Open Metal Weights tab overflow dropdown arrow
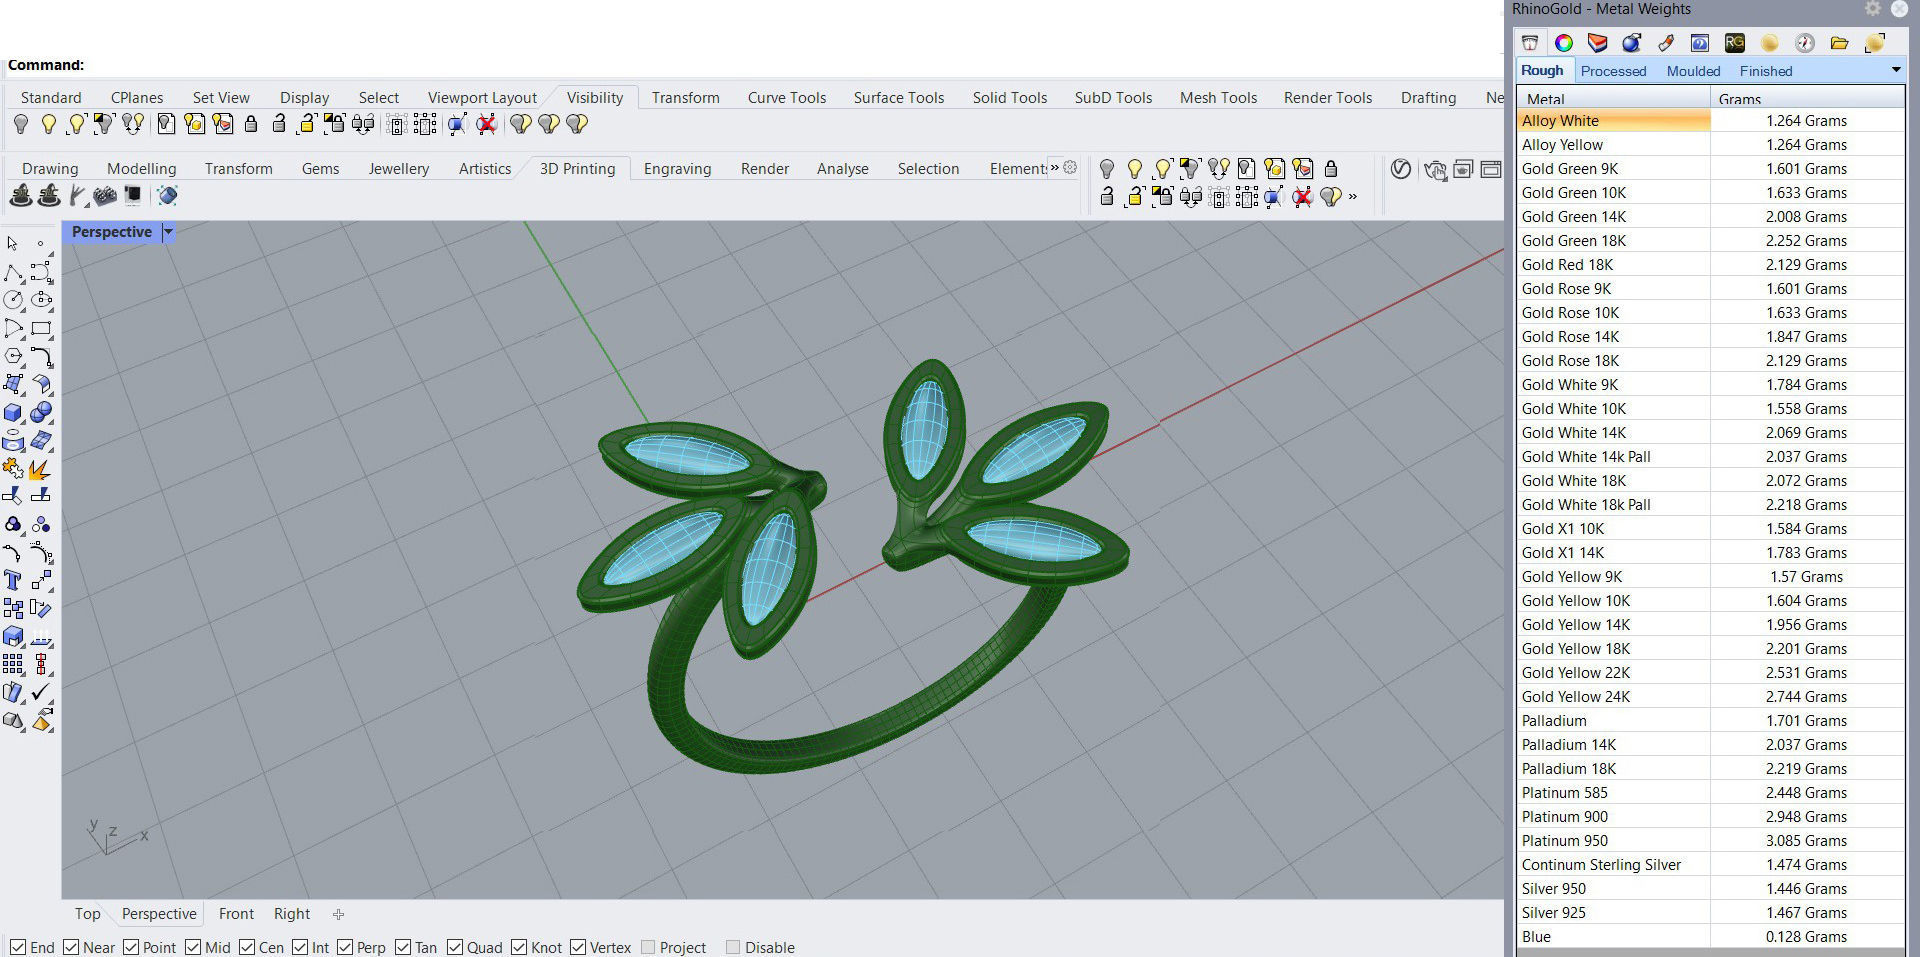 click(1895, 70)
